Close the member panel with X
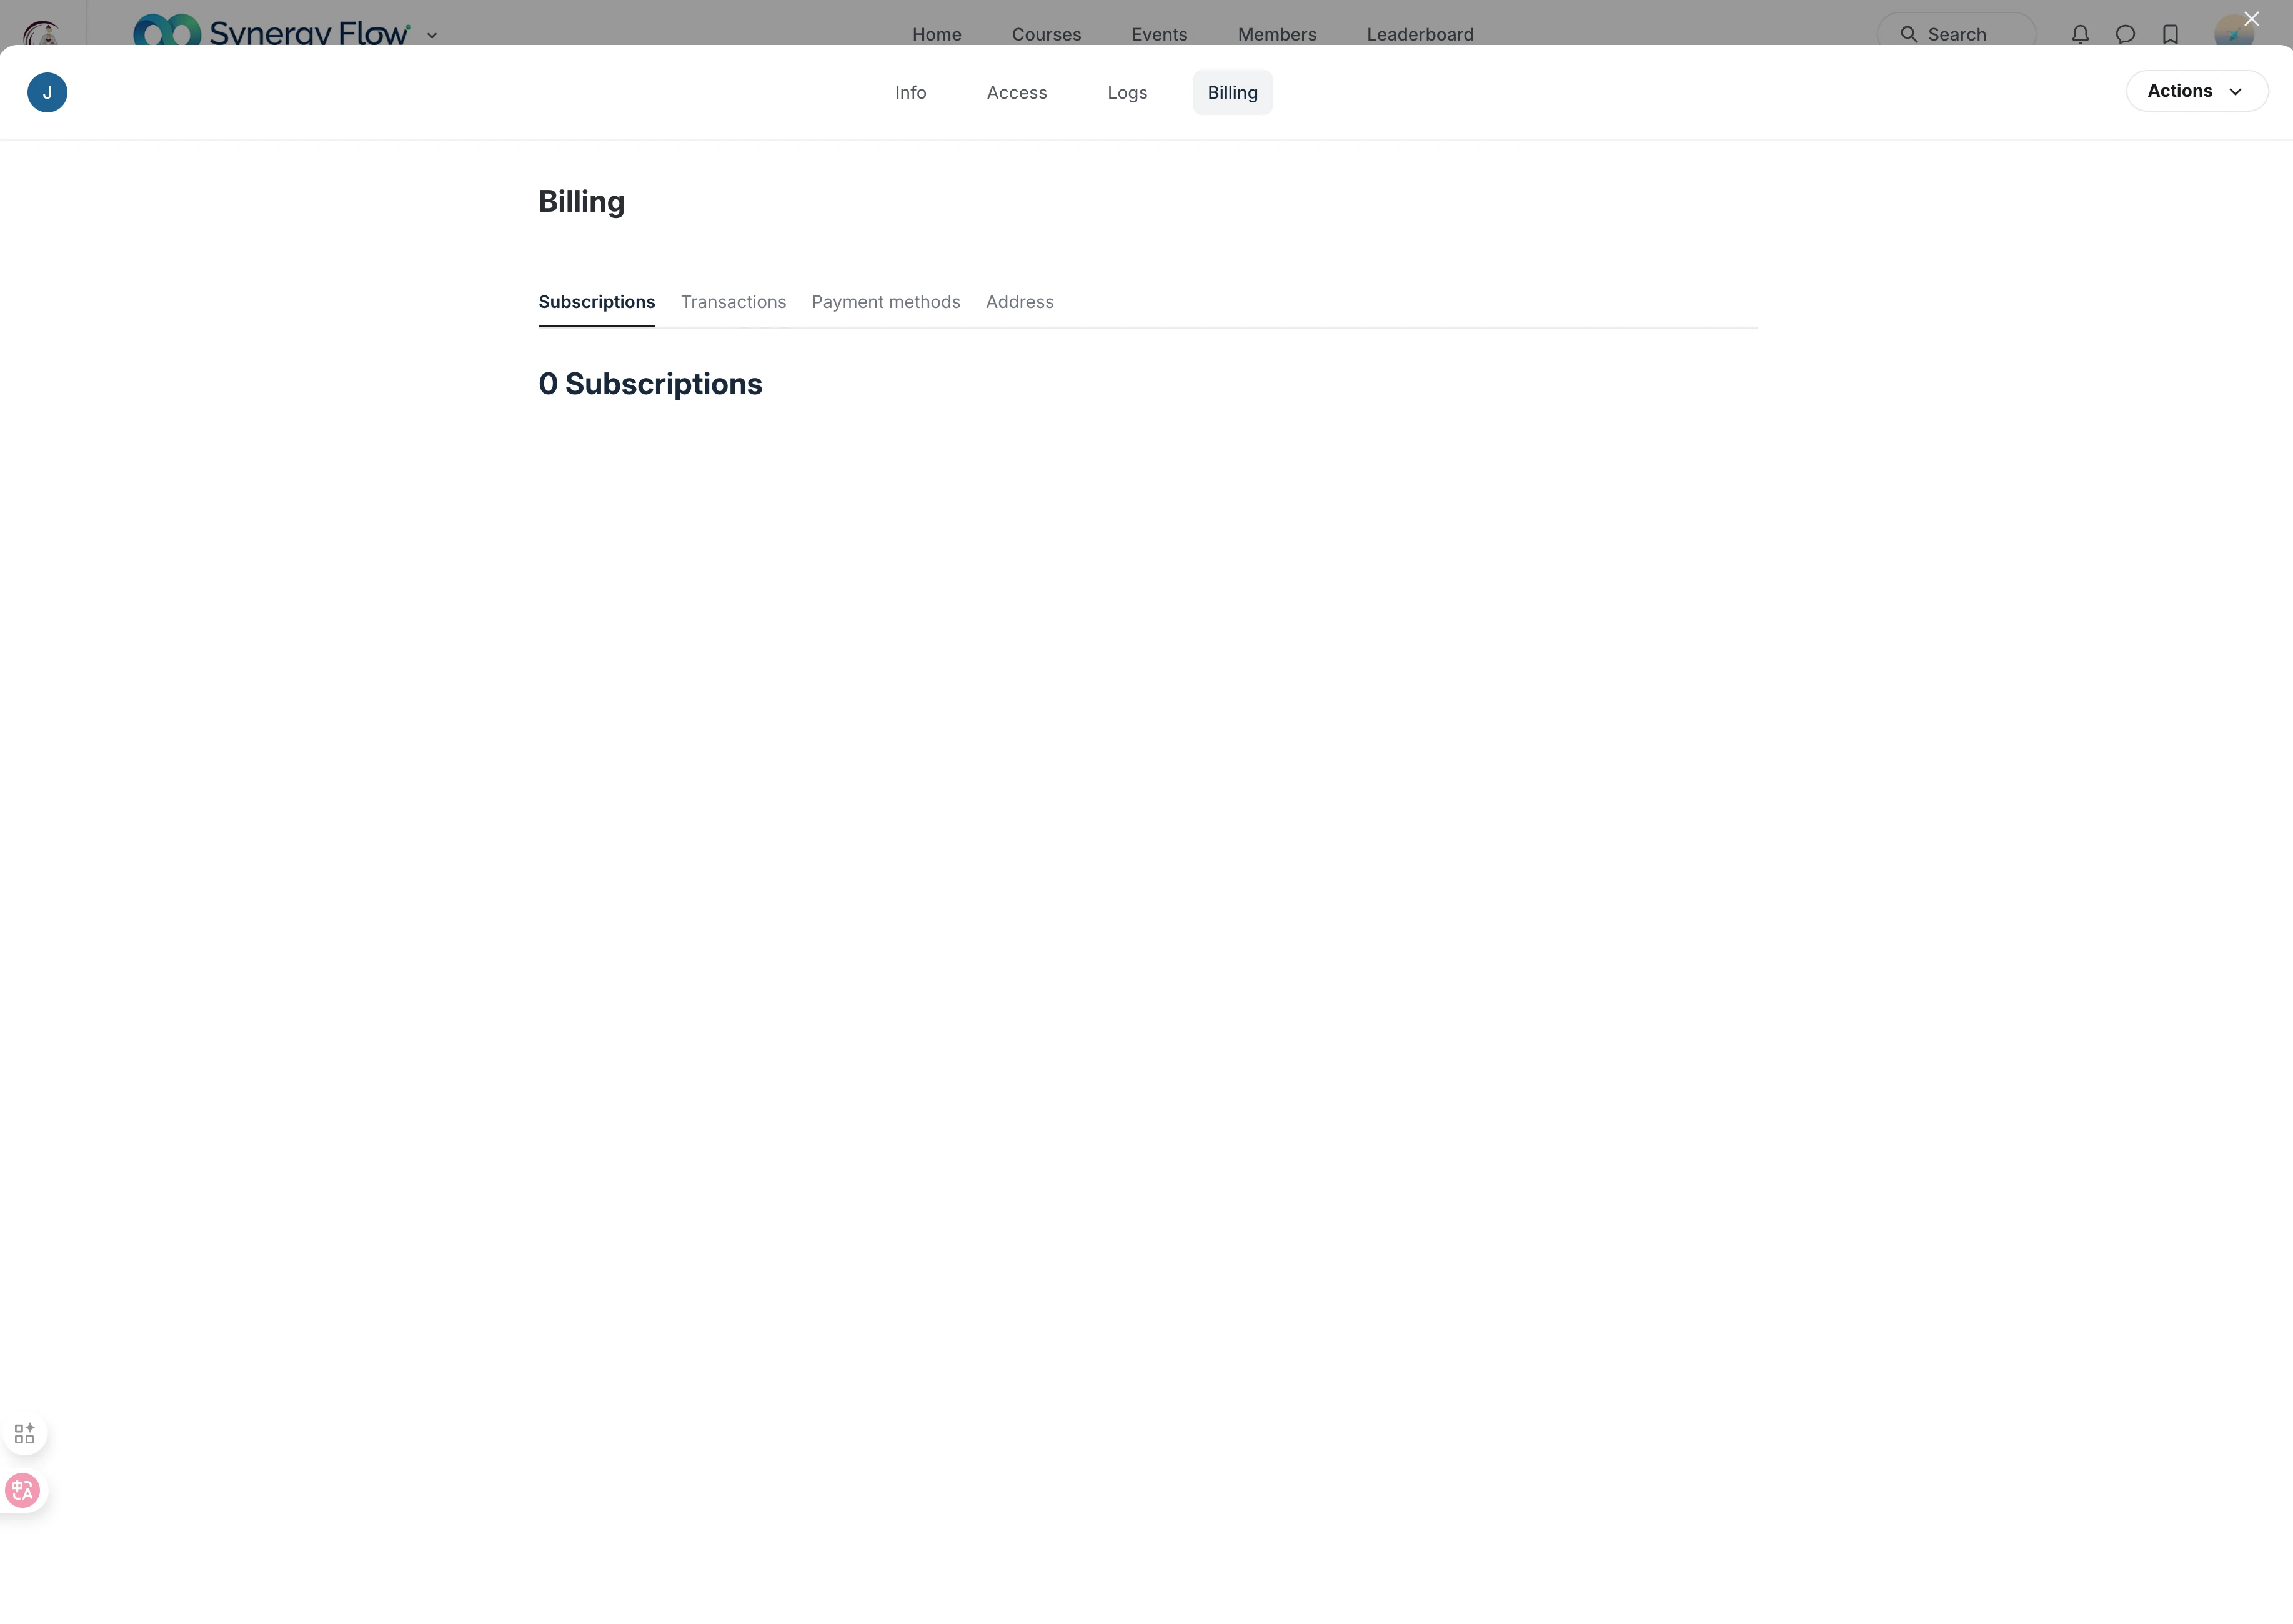 point(2251,19)
